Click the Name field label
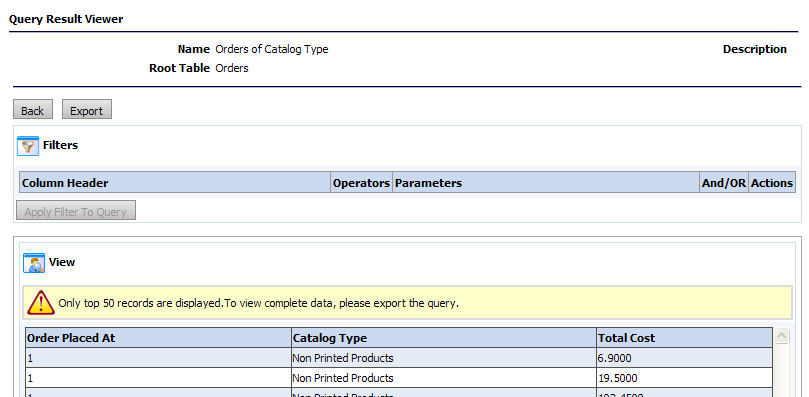This screenshot has width=809, height=397. pos(193,50)
